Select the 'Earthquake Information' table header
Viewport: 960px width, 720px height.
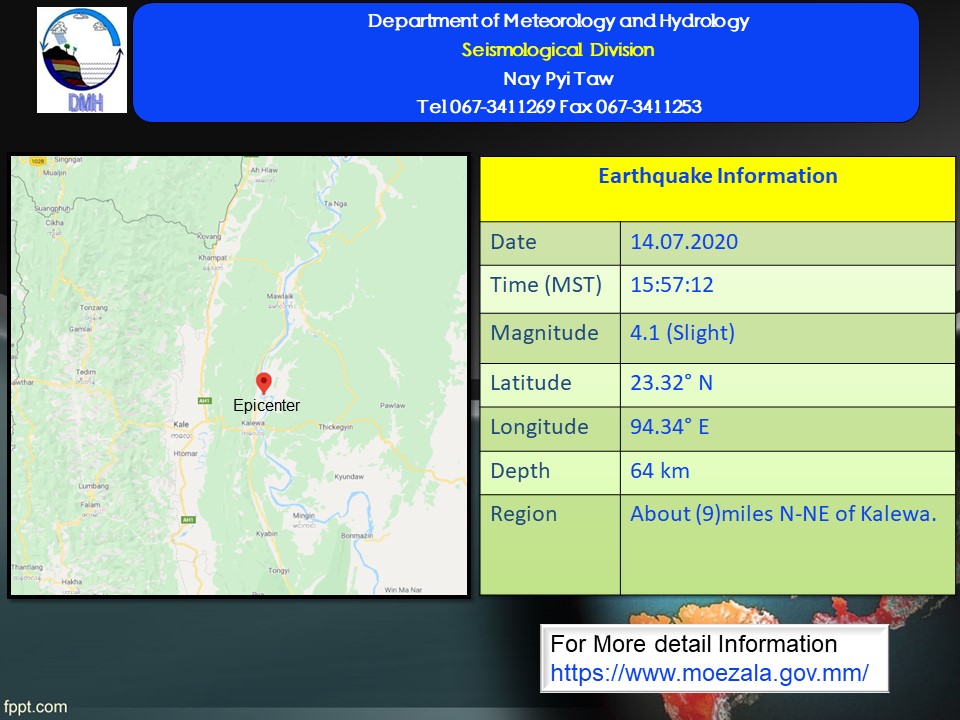point(718,176)
